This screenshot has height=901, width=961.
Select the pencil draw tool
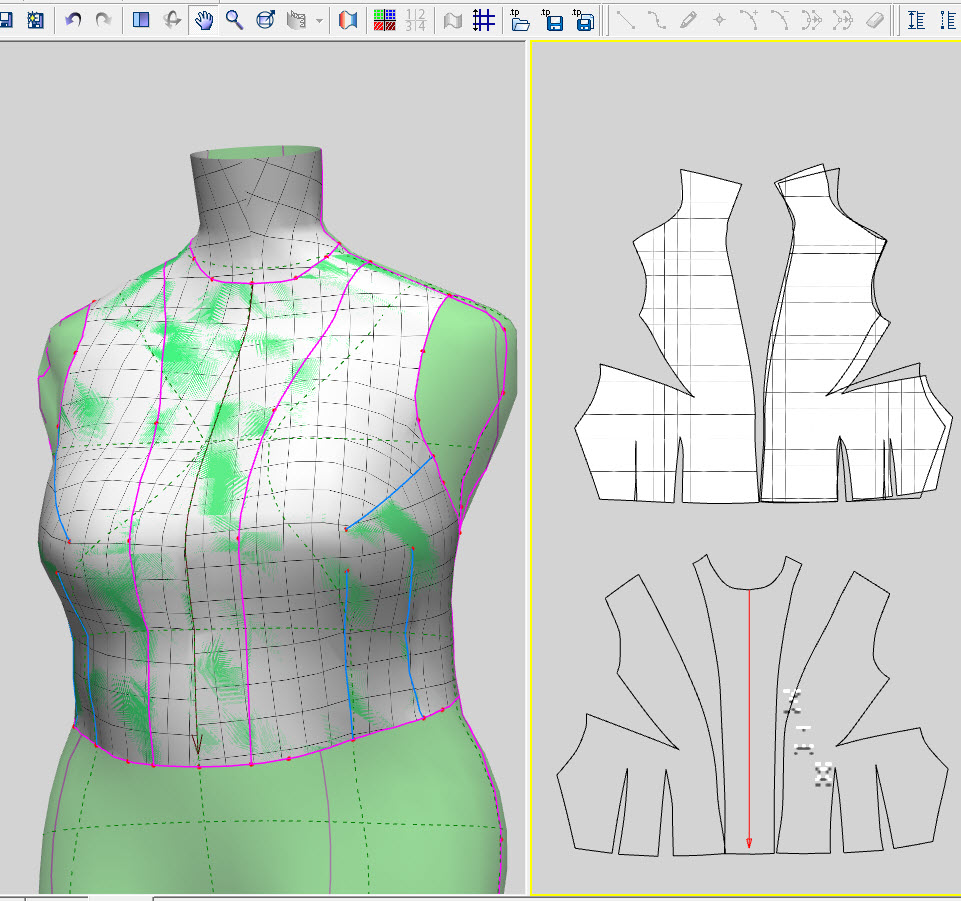(x=687, y=20)
